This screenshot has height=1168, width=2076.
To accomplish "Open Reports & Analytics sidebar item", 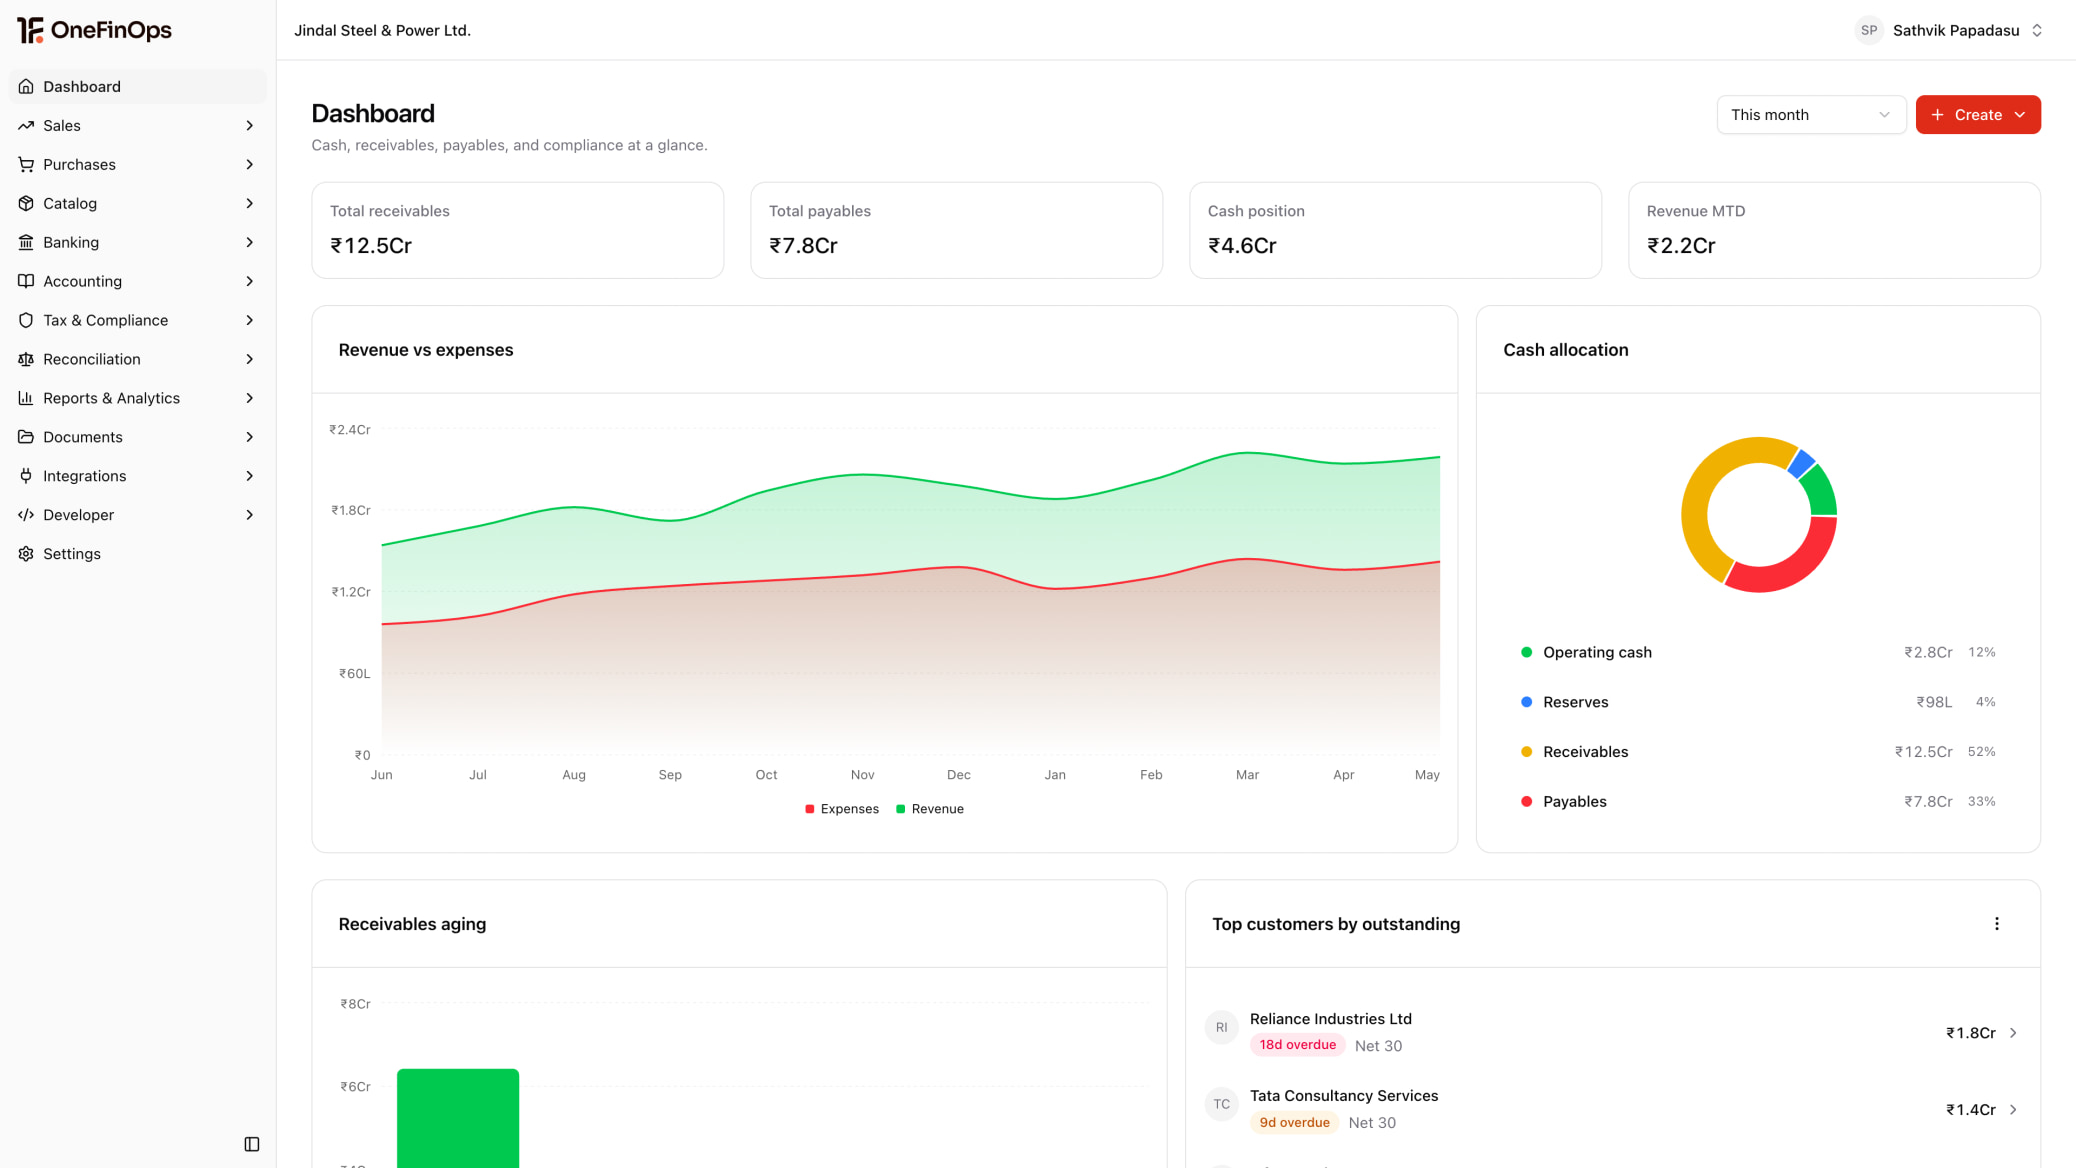I will tap(138, 399).
